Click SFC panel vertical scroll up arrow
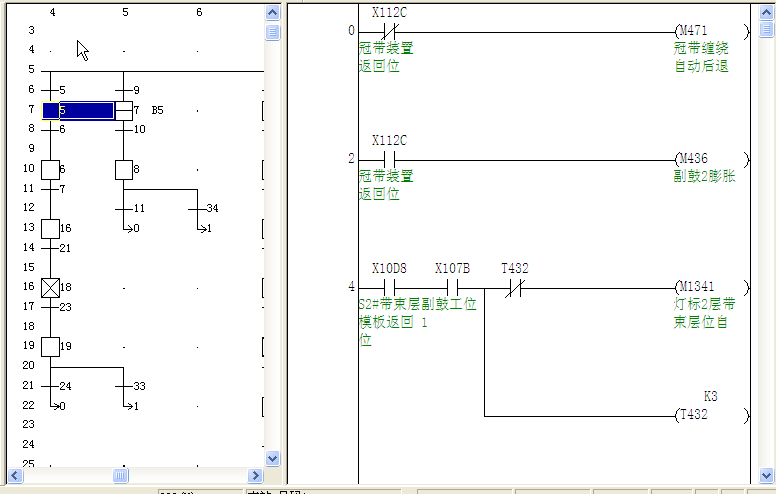Image resolution: width=776 pixels, height=494 pixels. (273, 12)
